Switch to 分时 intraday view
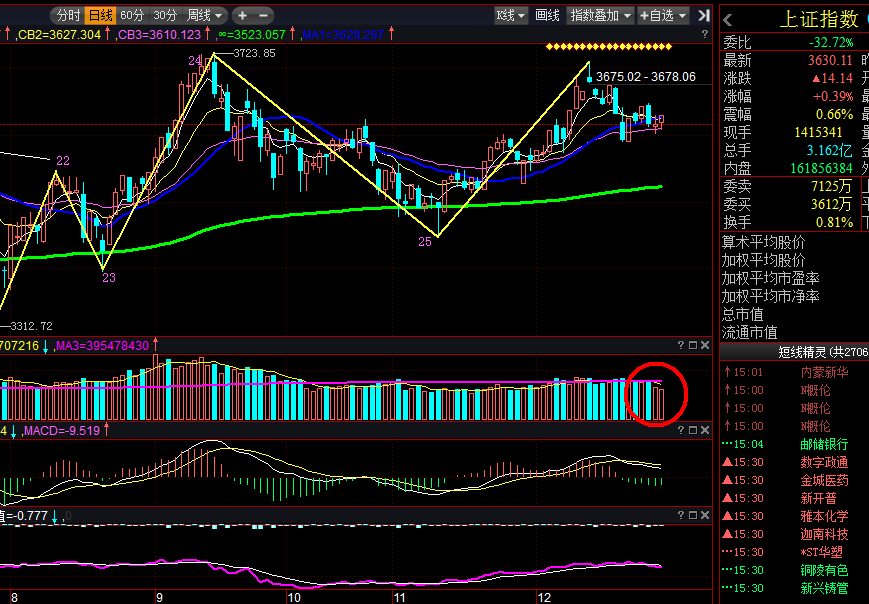Viewport: 869px width, 604px height. coord(68,16)
